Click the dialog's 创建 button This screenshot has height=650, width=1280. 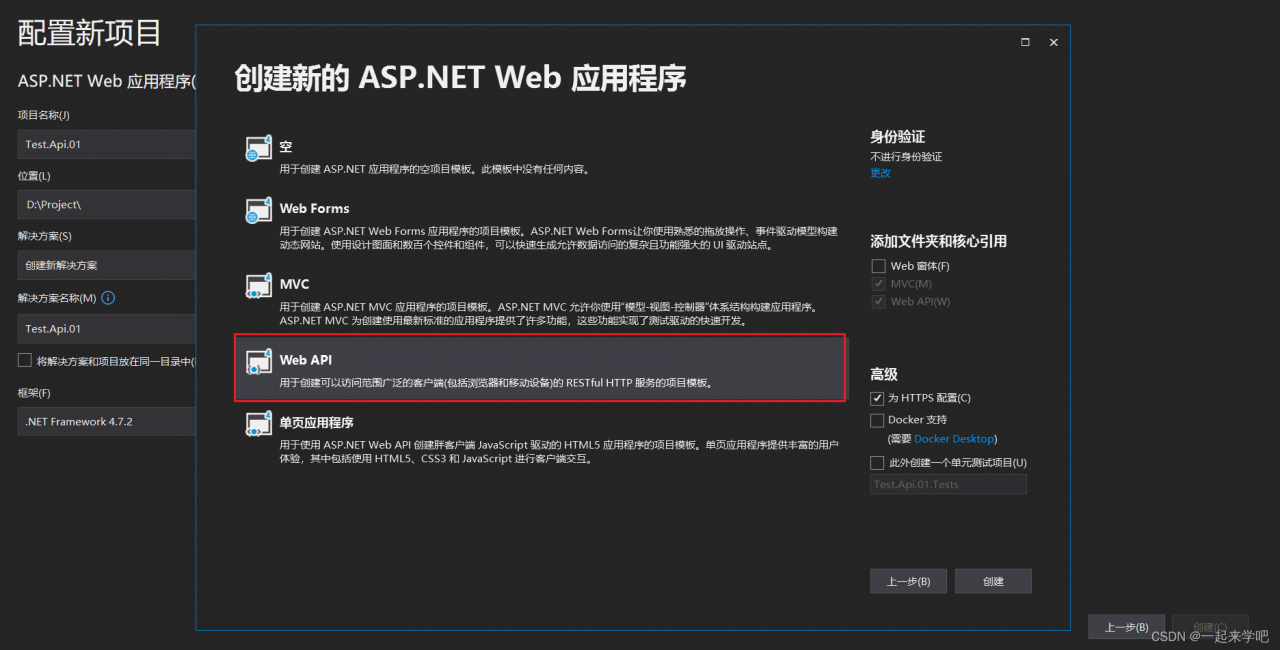coord(993,581)
